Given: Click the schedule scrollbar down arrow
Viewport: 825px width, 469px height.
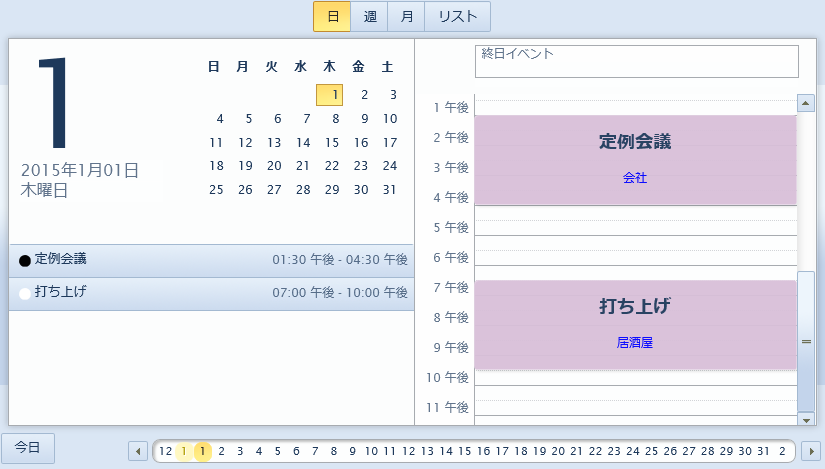Looking at the screenshot, I should pyautogui.click(x=806, y=420).
